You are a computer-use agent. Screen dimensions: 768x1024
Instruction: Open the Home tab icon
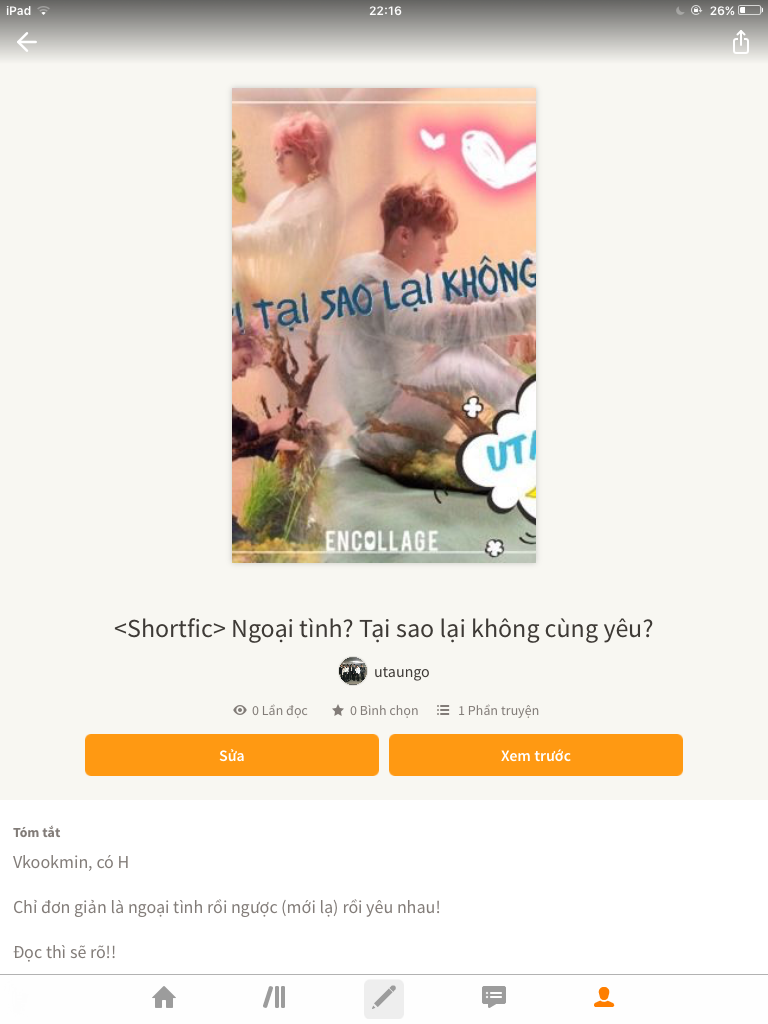tap(164, 997)
